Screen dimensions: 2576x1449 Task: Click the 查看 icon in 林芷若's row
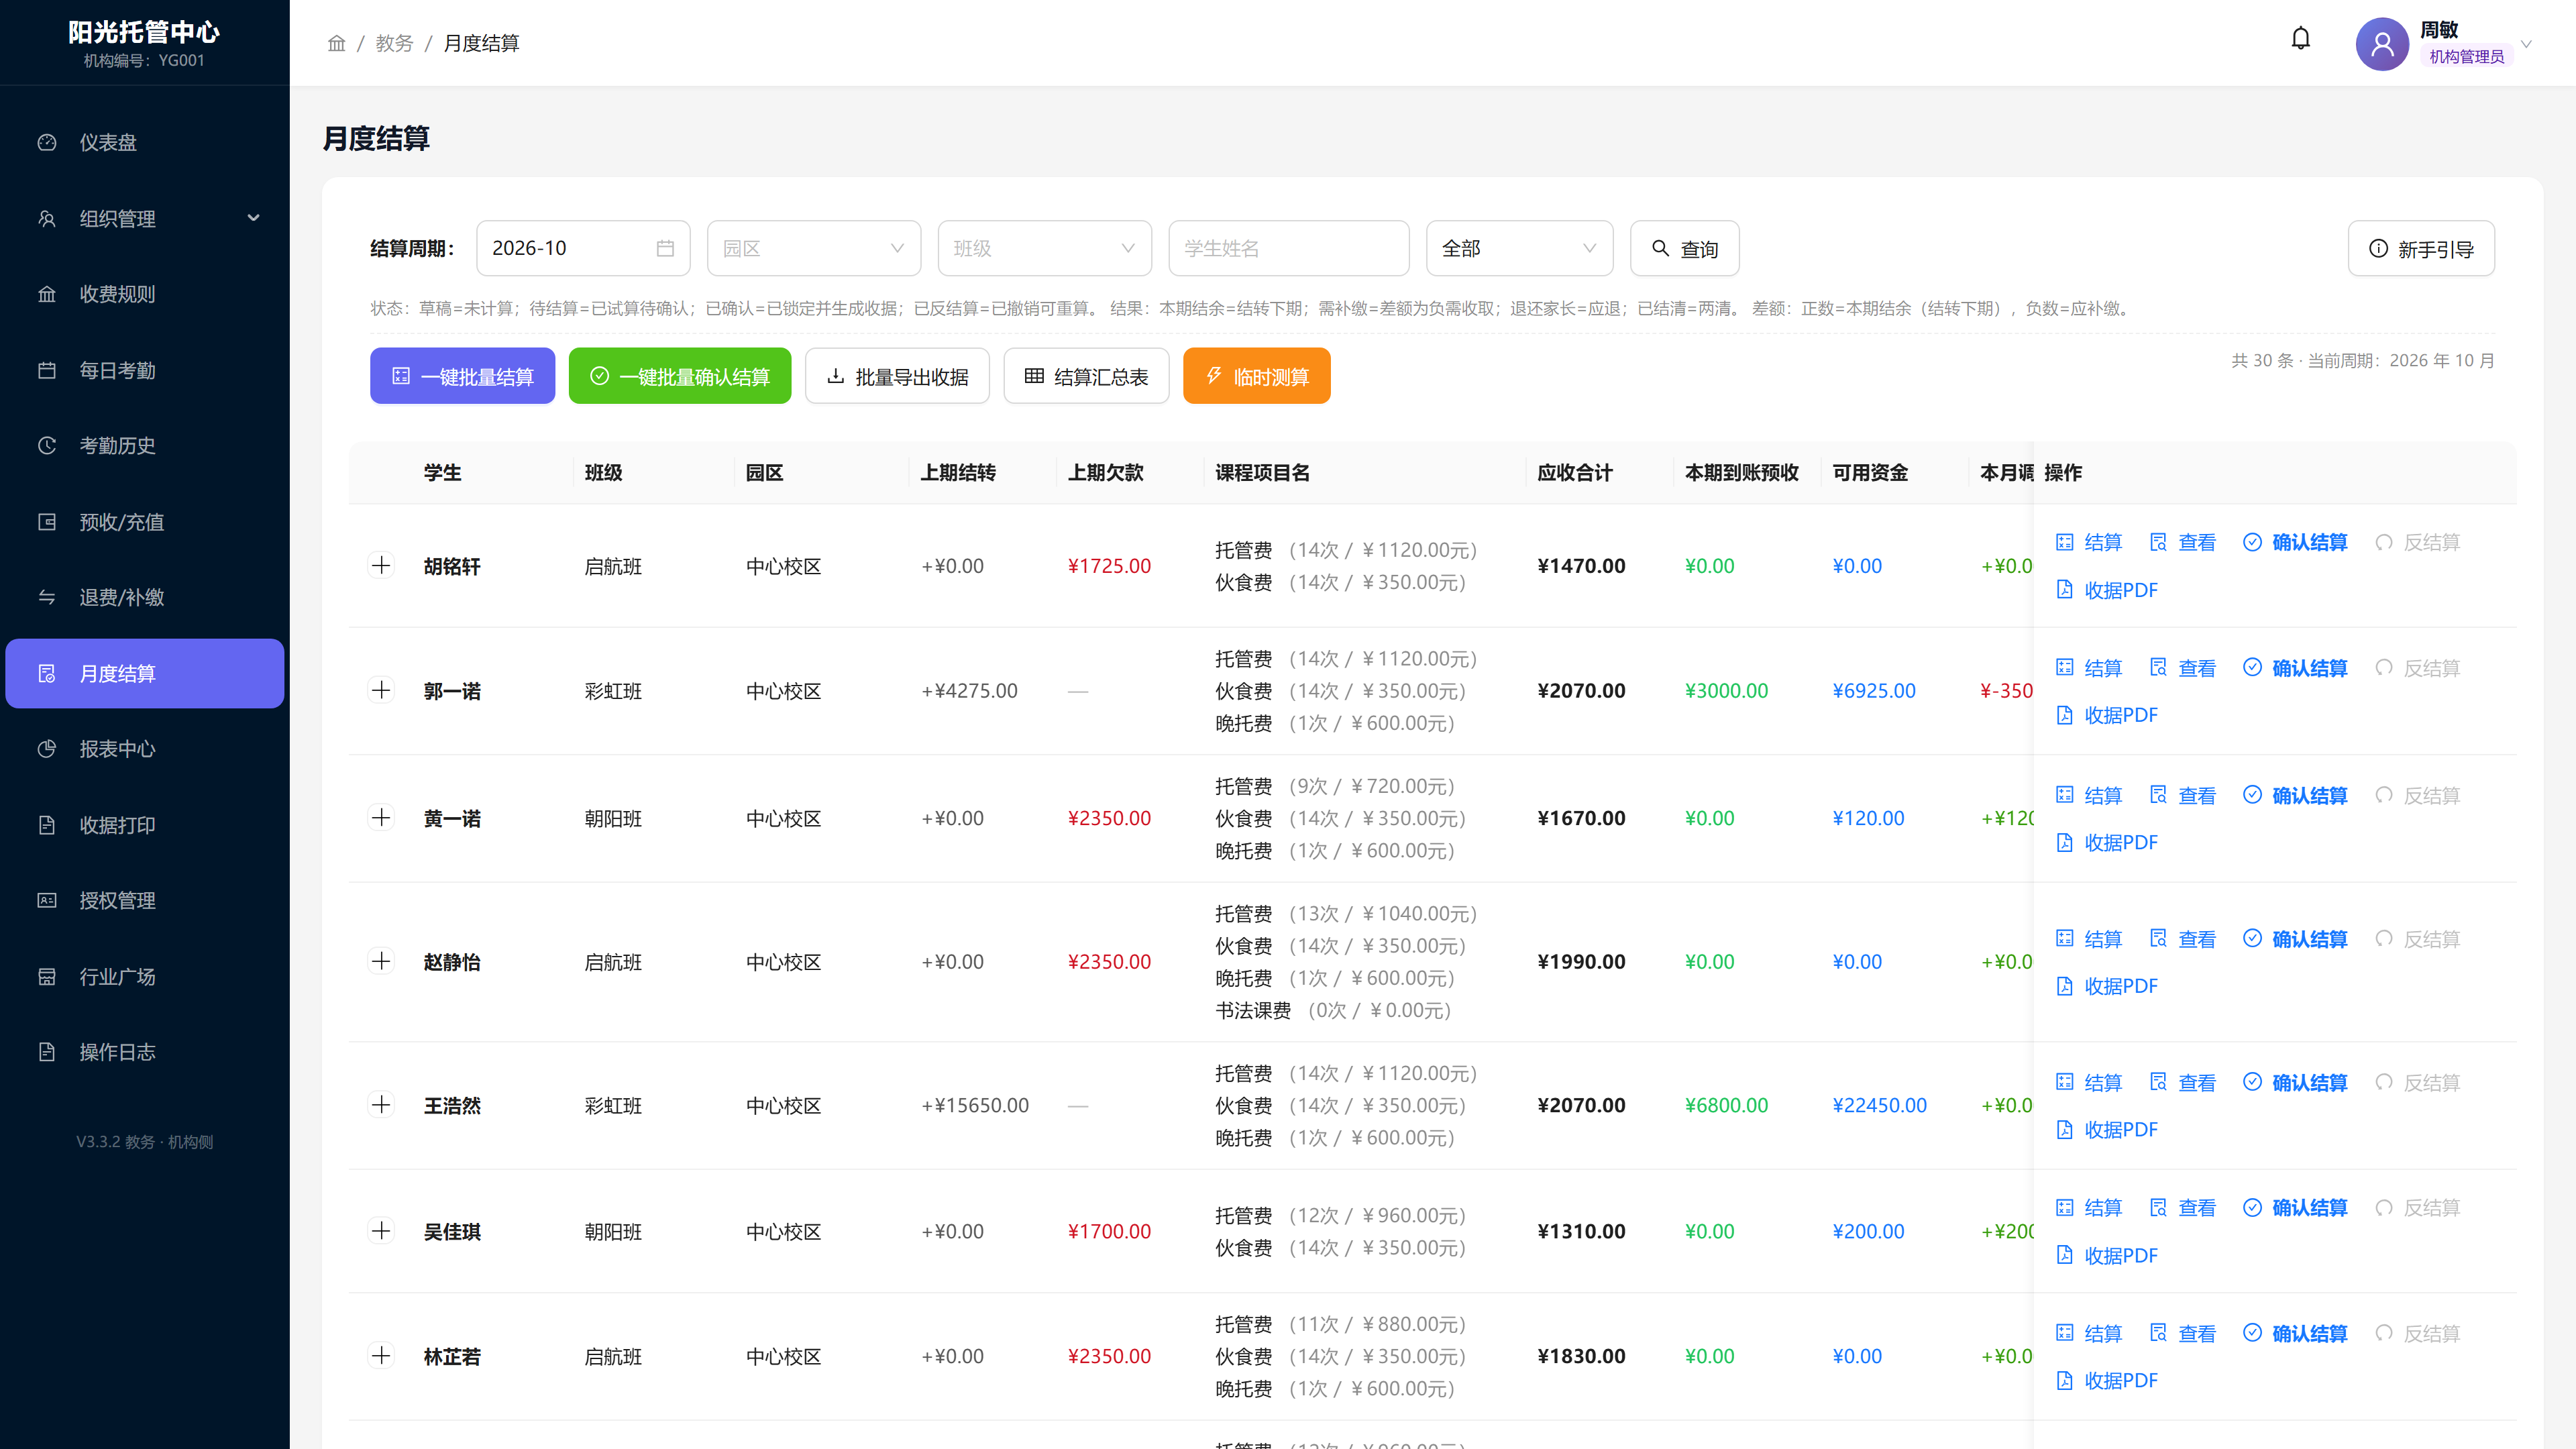(2158, 1333)
